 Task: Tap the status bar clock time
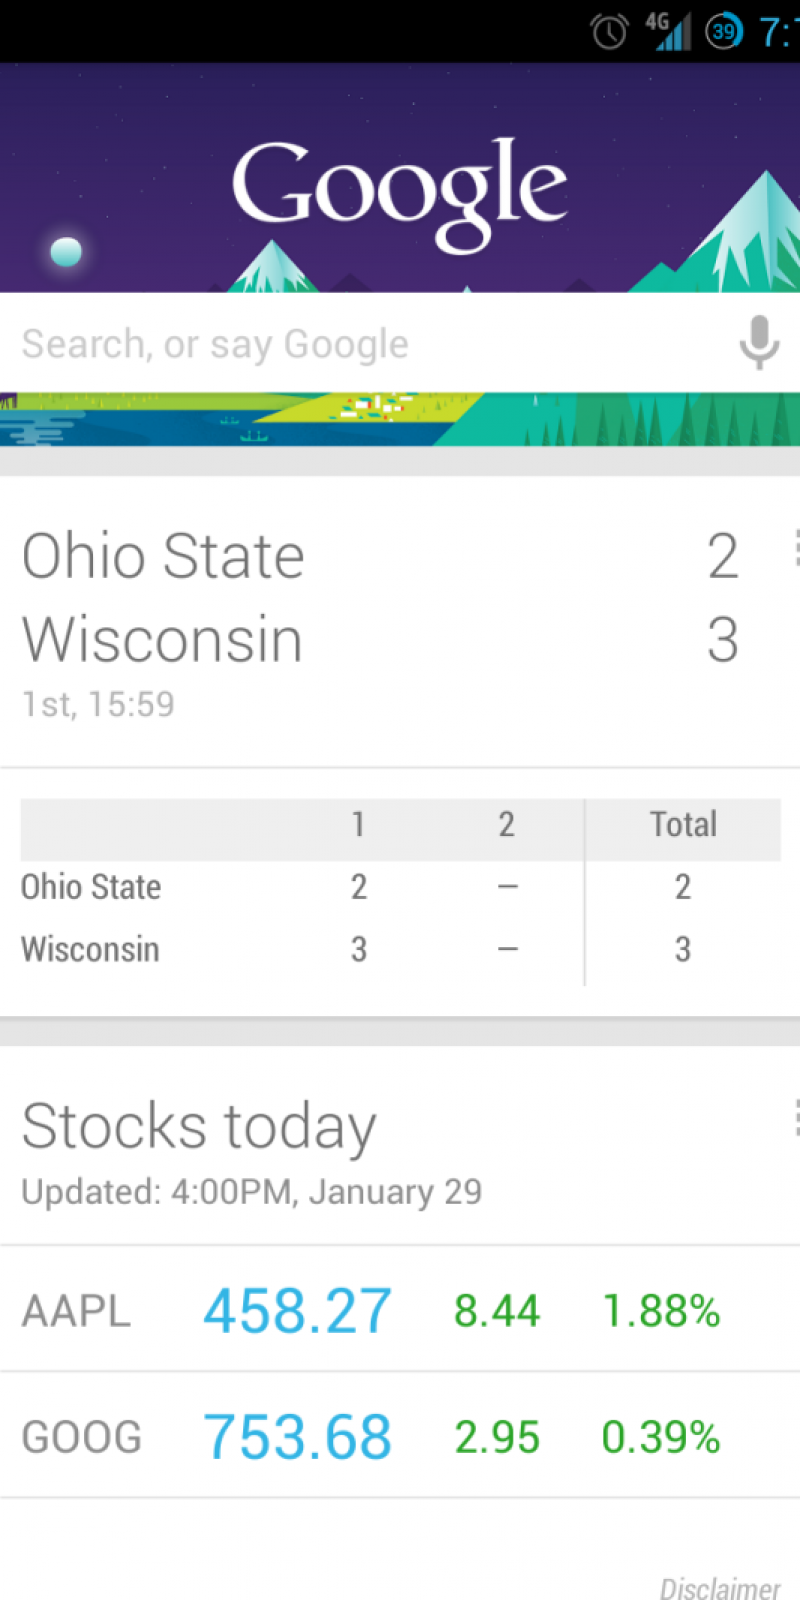coord(778,32)
